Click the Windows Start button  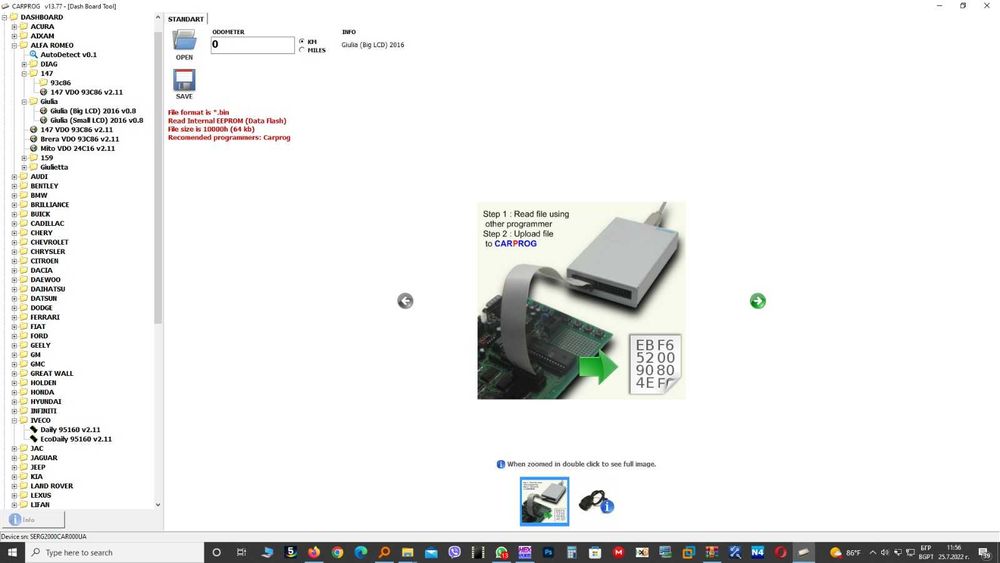11,552
